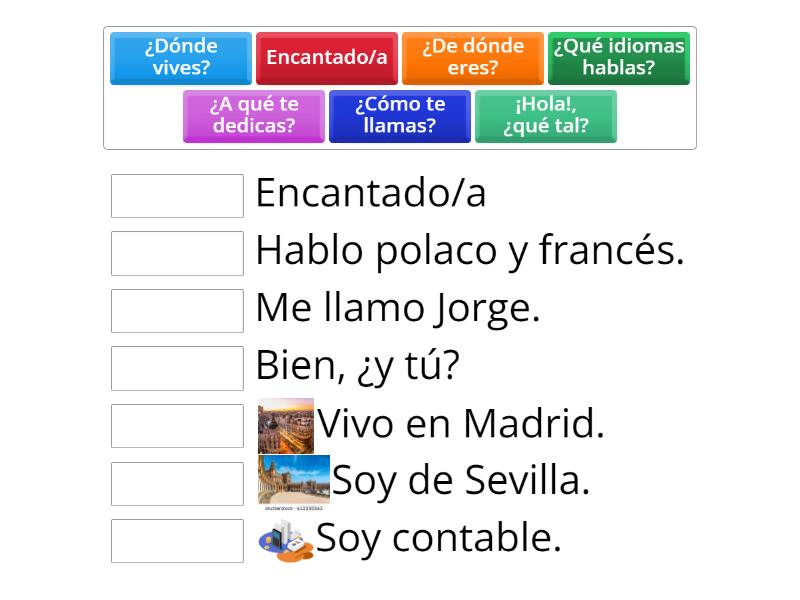Choose the green "¿Qué idiomas hablas?" tile
The height and width of the screenshot is (600, 800).
point(618,58)
